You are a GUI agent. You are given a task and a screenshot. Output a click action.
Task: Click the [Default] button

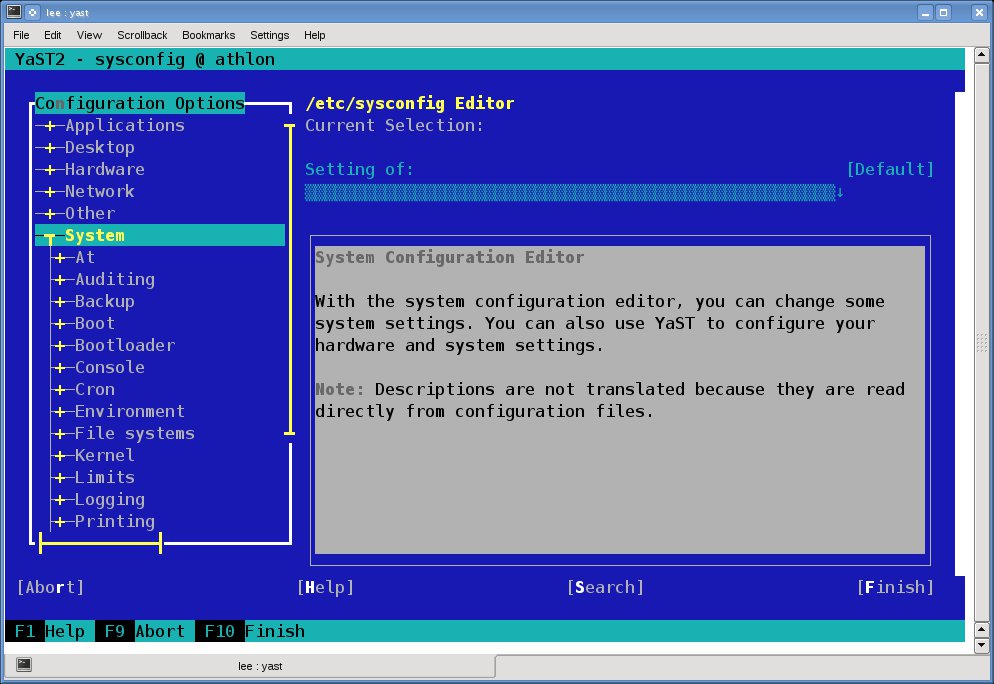pos(889,170)
